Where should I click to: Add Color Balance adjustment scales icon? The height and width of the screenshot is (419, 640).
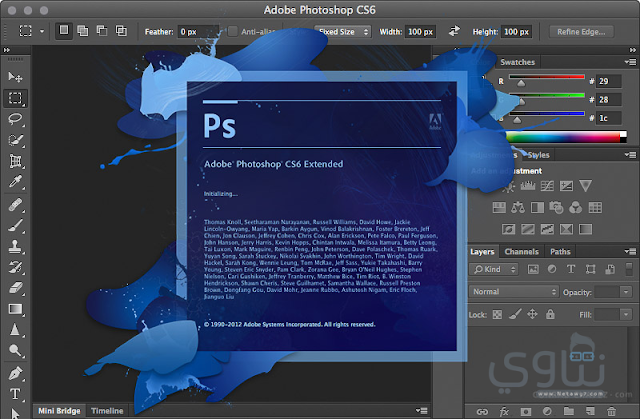(x=518, y=208)
